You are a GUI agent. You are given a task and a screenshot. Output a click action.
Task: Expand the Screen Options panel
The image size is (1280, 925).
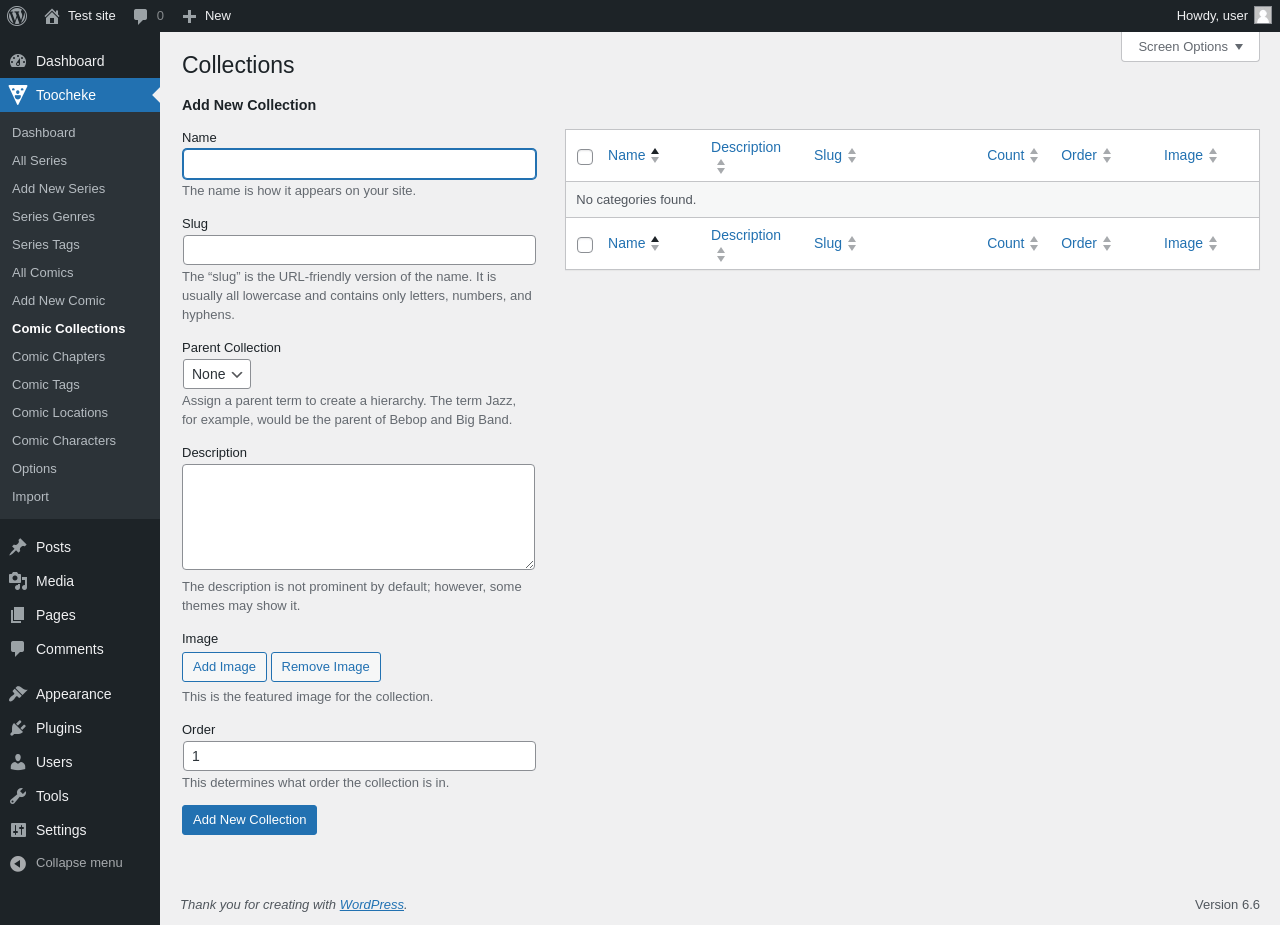point(1190,46)
